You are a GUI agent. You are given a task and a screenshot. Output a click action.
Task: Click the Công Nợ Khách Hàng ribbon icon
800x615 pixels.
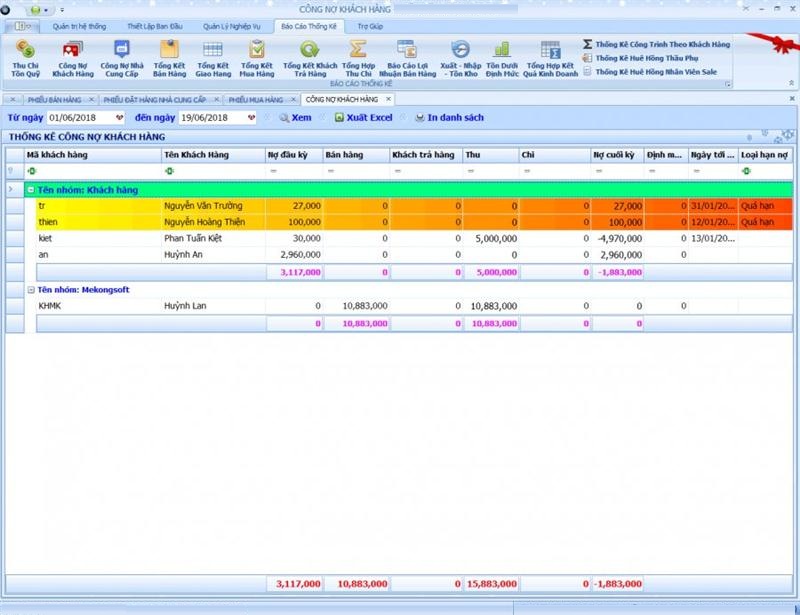tap(72, 56)
